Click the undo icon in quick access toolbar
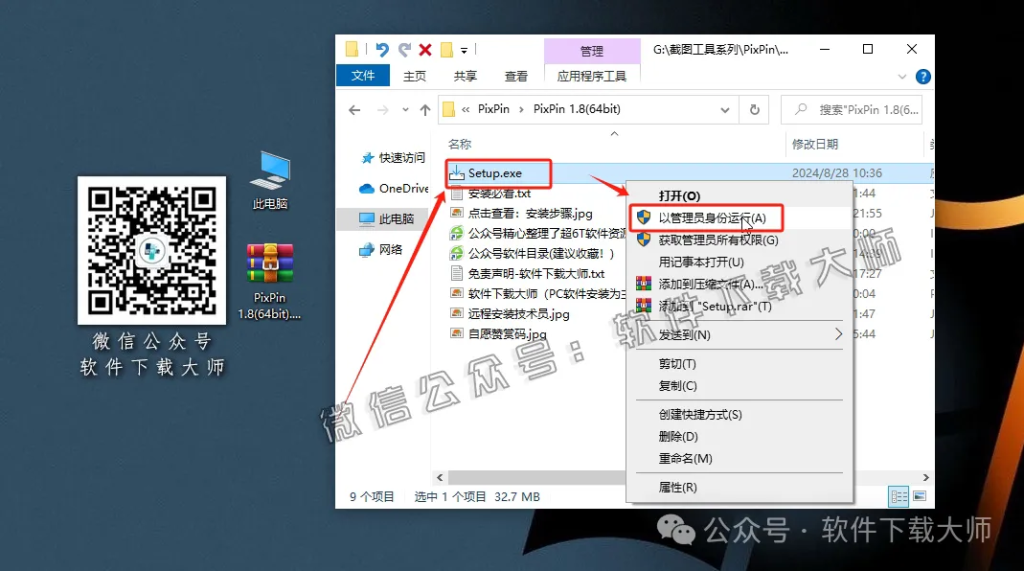The image size is (1024, 571). point(382,50)
